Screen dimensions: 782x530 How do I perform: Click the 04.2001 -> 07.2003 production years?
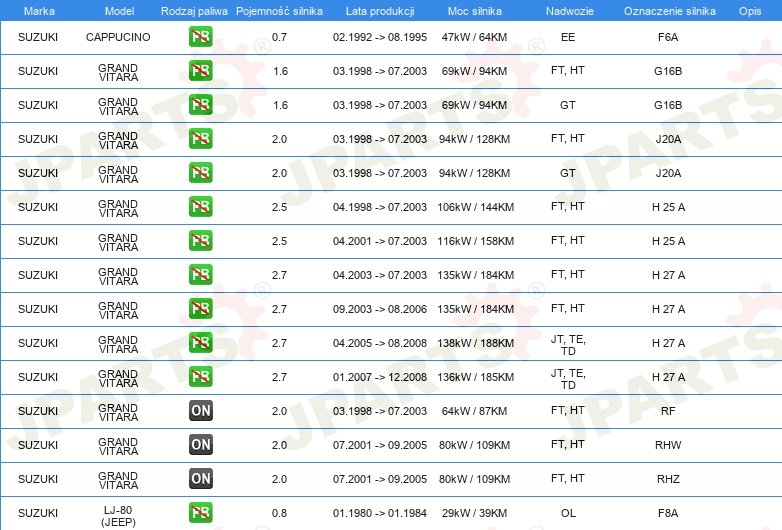(380, 241)
